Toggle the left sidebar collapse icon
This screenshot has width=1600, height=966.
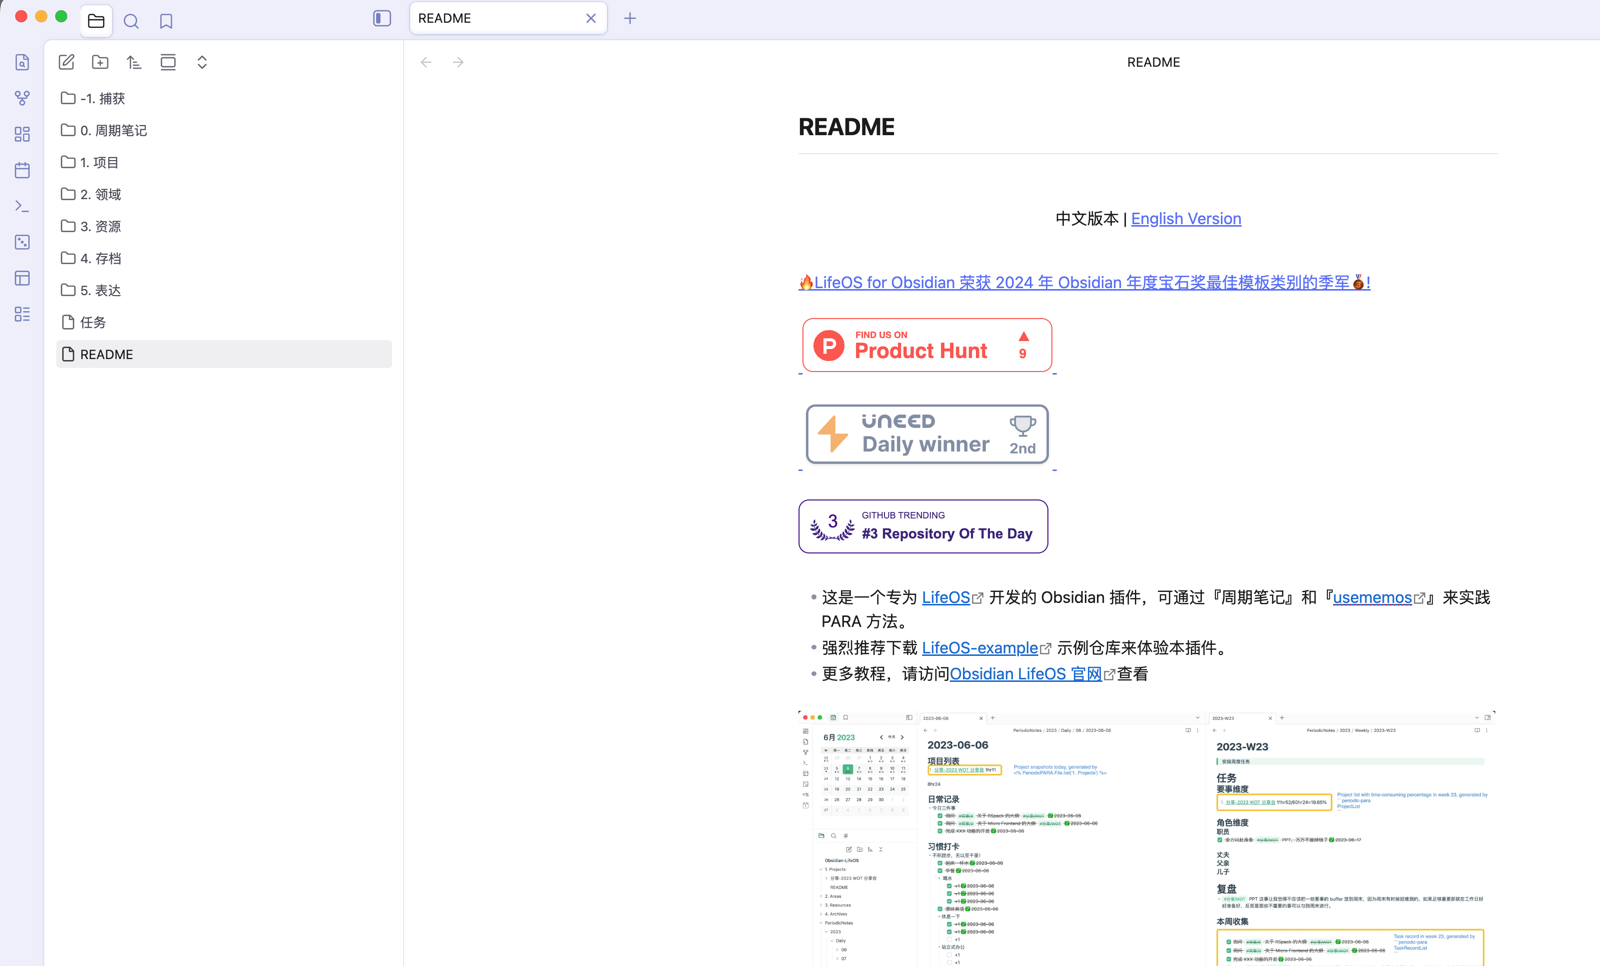[x=382, y=18]
